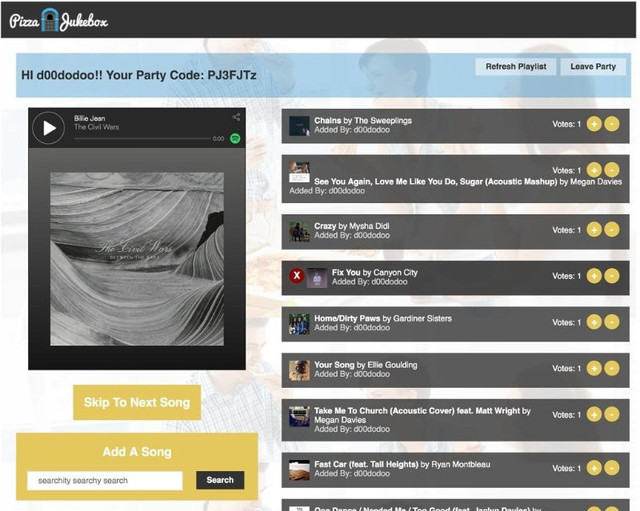
Task: Click the share icon in the player
Action: (236, 117)
